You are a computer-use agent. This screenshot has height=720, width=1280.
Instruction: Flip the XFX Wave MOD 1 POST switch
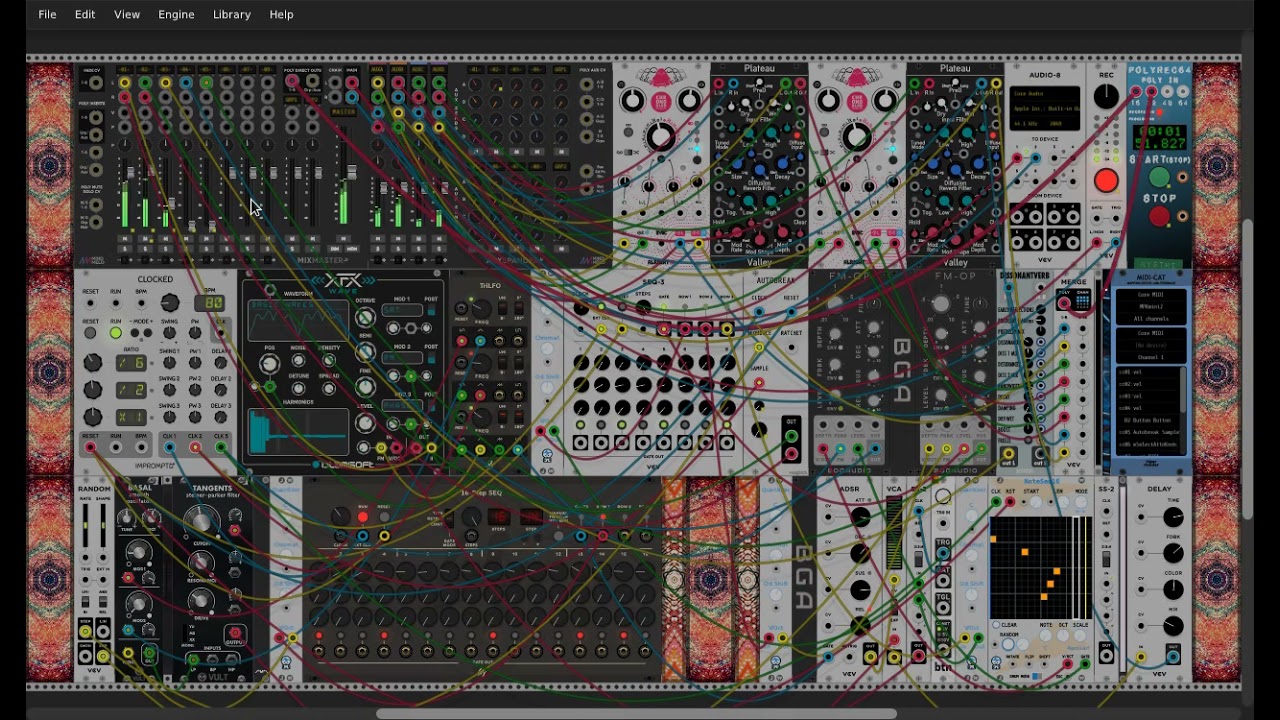pos(431,310)
